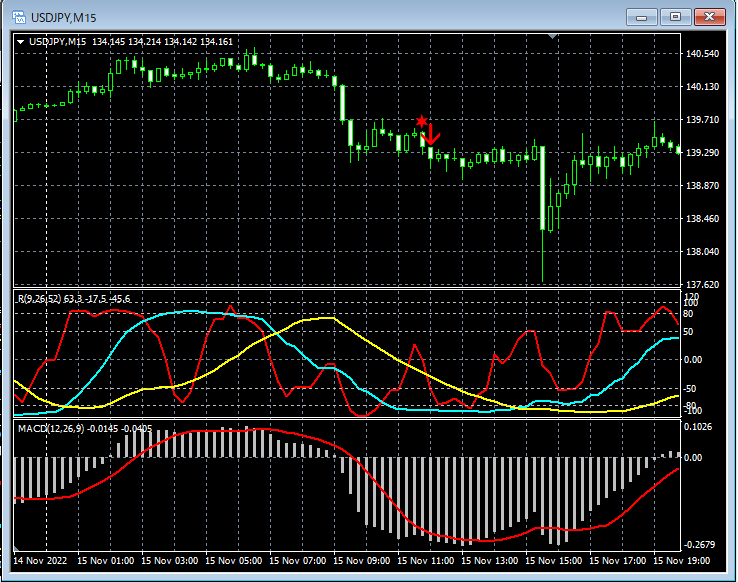This screenshot has width=738, height=582.
Task: Click the red down arrow sell signal
Action: (432, 135)
